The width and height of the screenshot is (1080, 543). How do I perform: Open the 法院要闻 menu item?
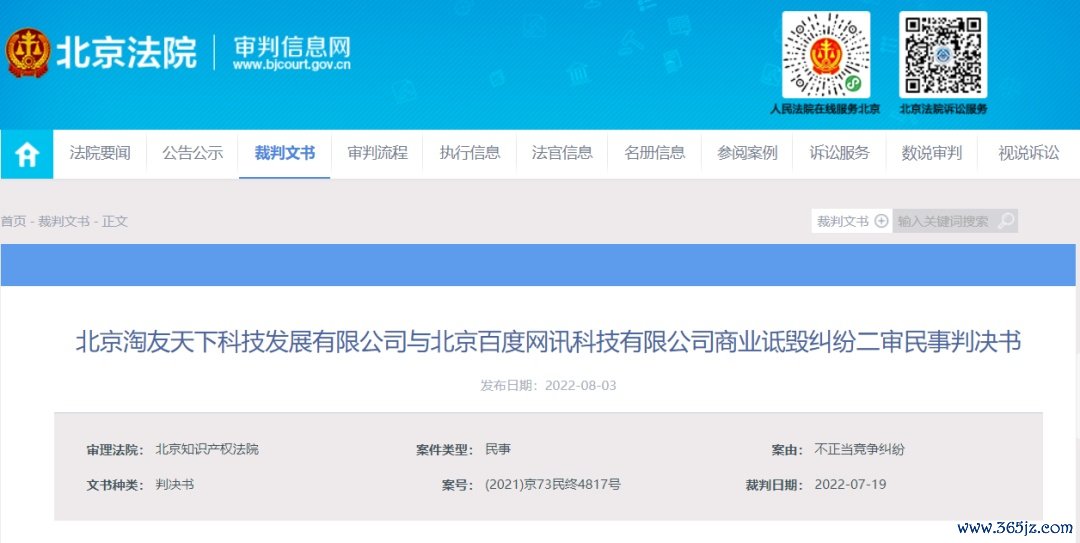tap(100, 153)
